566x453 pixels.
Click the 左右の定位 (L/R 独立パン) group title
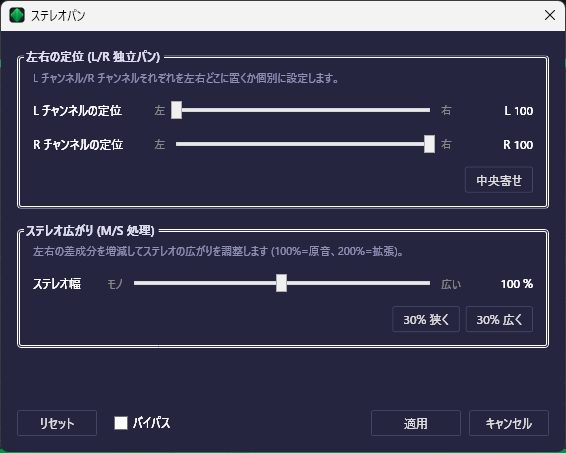pos(93,57)
